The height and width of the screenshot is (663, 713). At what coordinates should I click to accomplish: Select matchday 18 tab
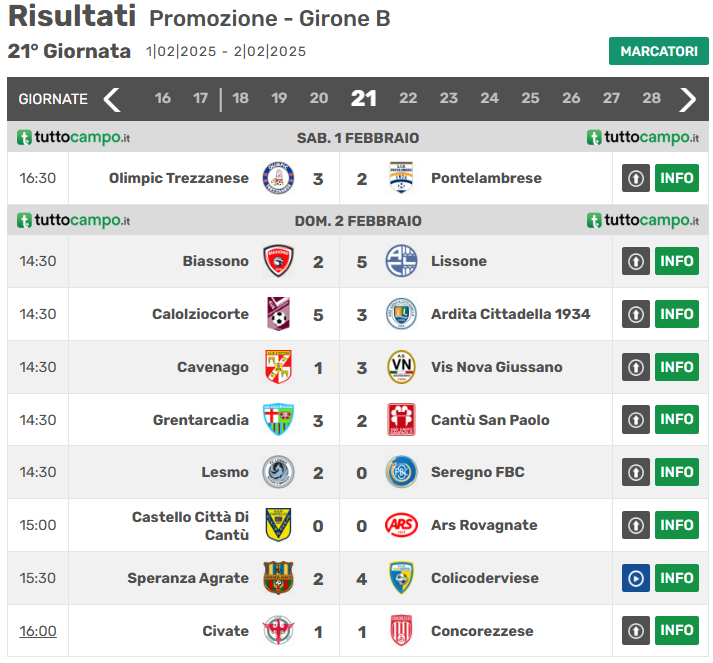pos(240,98)
